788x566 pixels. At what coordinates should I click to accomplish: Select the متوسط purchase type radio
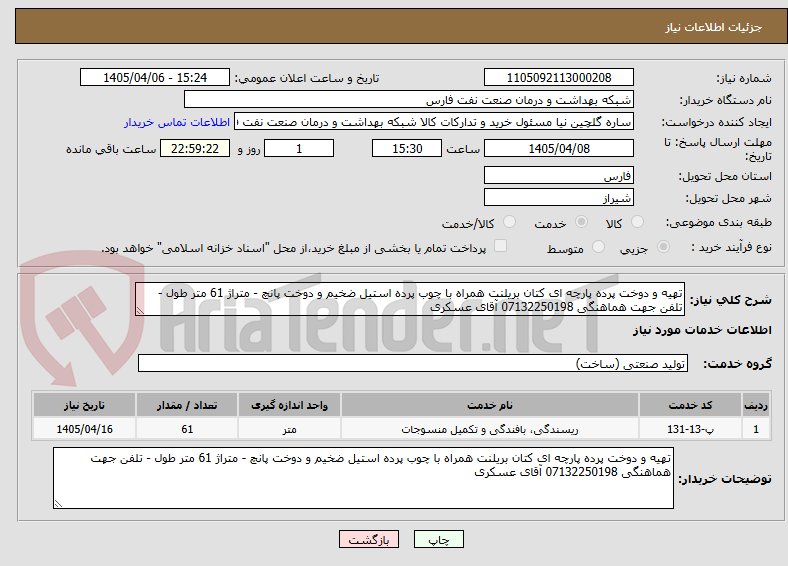coord(598,246)
